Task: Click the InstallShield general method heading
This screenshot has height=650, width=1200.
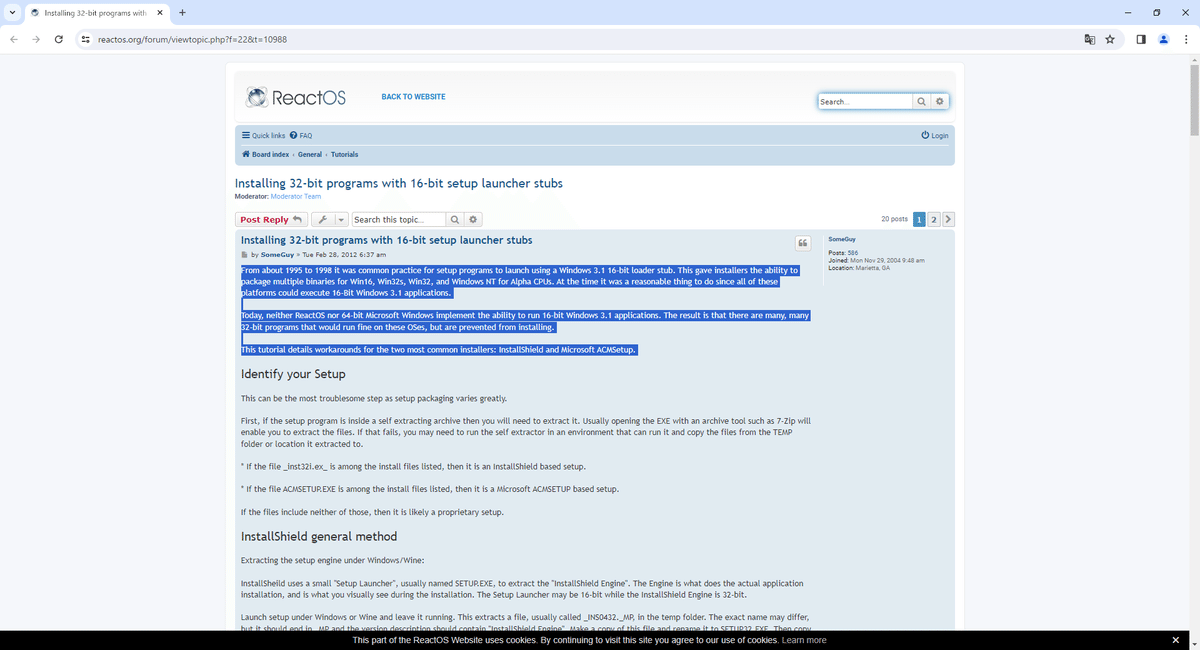Action: point(319,536)
